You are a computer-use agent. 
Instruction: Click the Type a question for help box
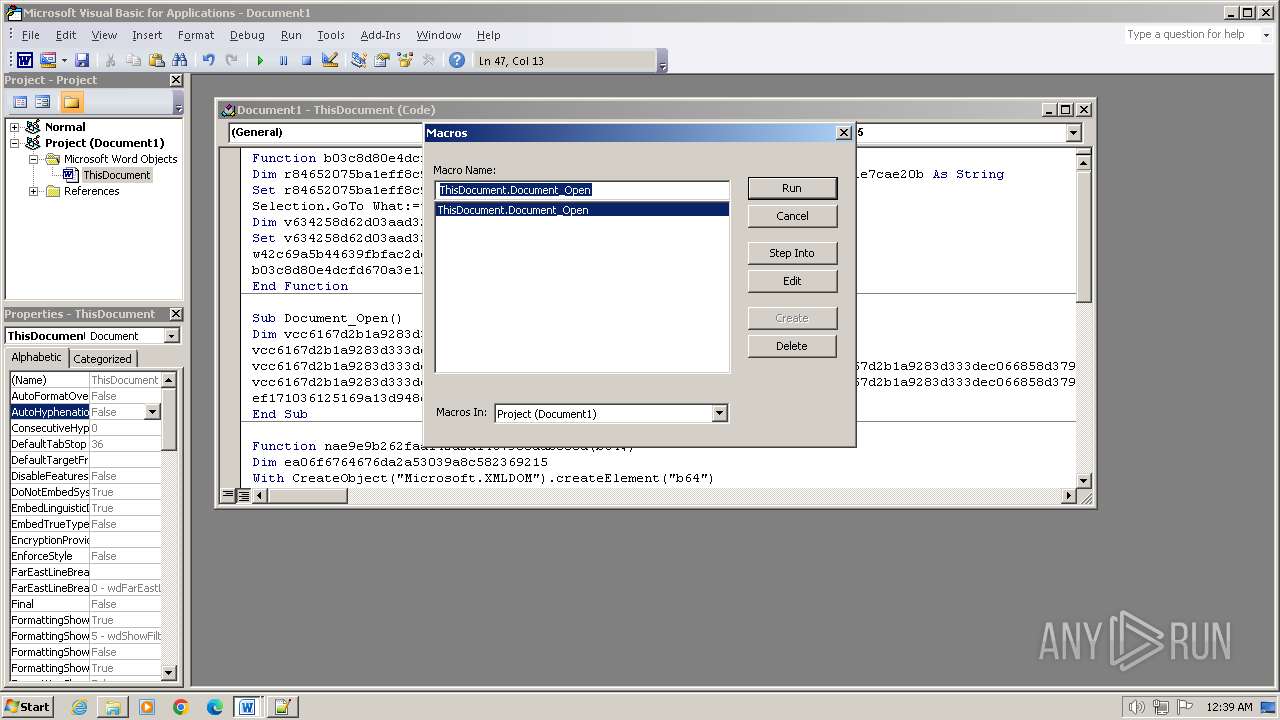(x=1190, y=34)
